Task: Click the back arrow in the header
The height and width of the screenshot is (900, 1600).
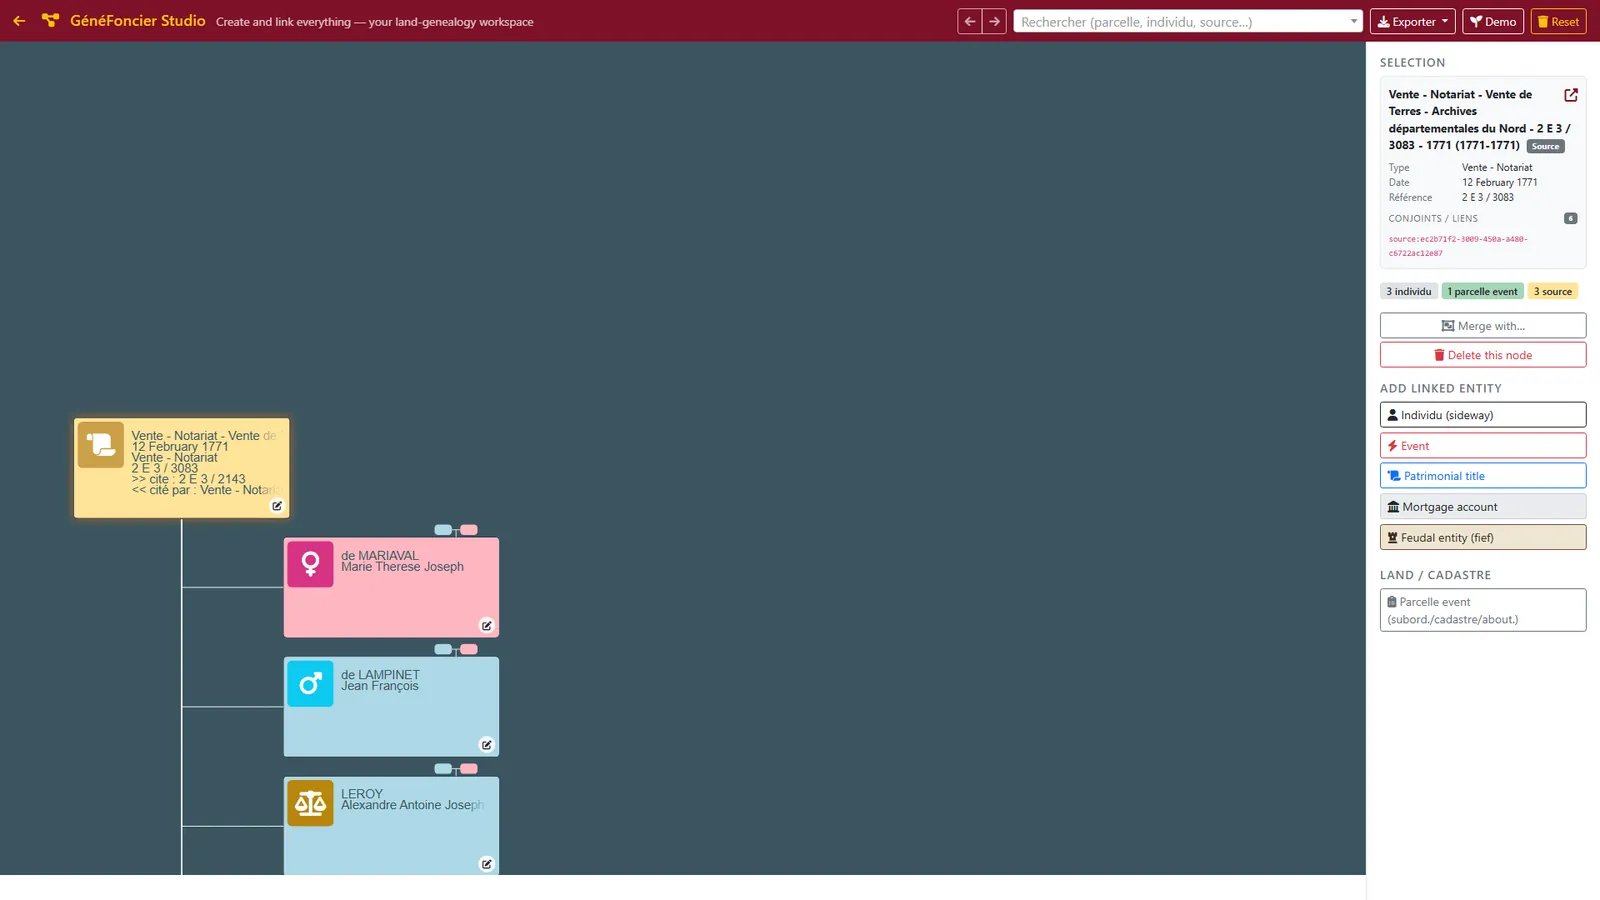Action: (x=19, y=21)
